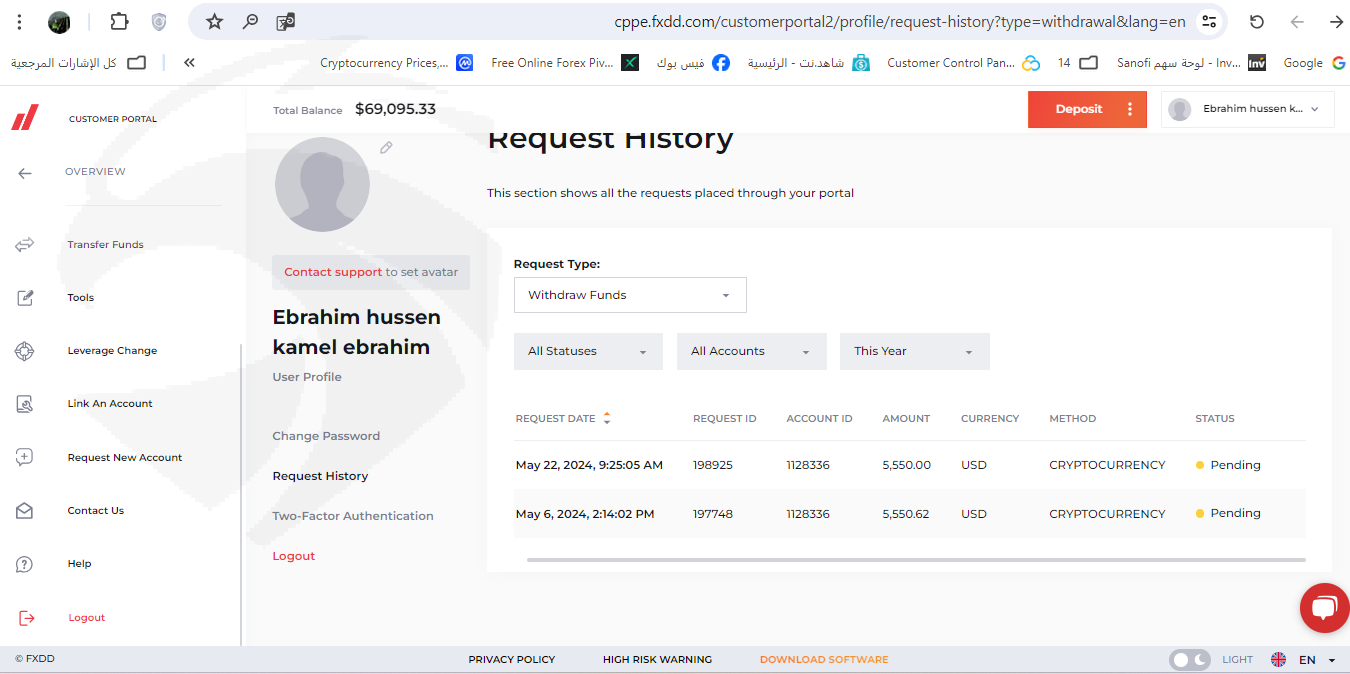
Task: Click the pencil icon beside avatar
Action: [x=386, y=148]
